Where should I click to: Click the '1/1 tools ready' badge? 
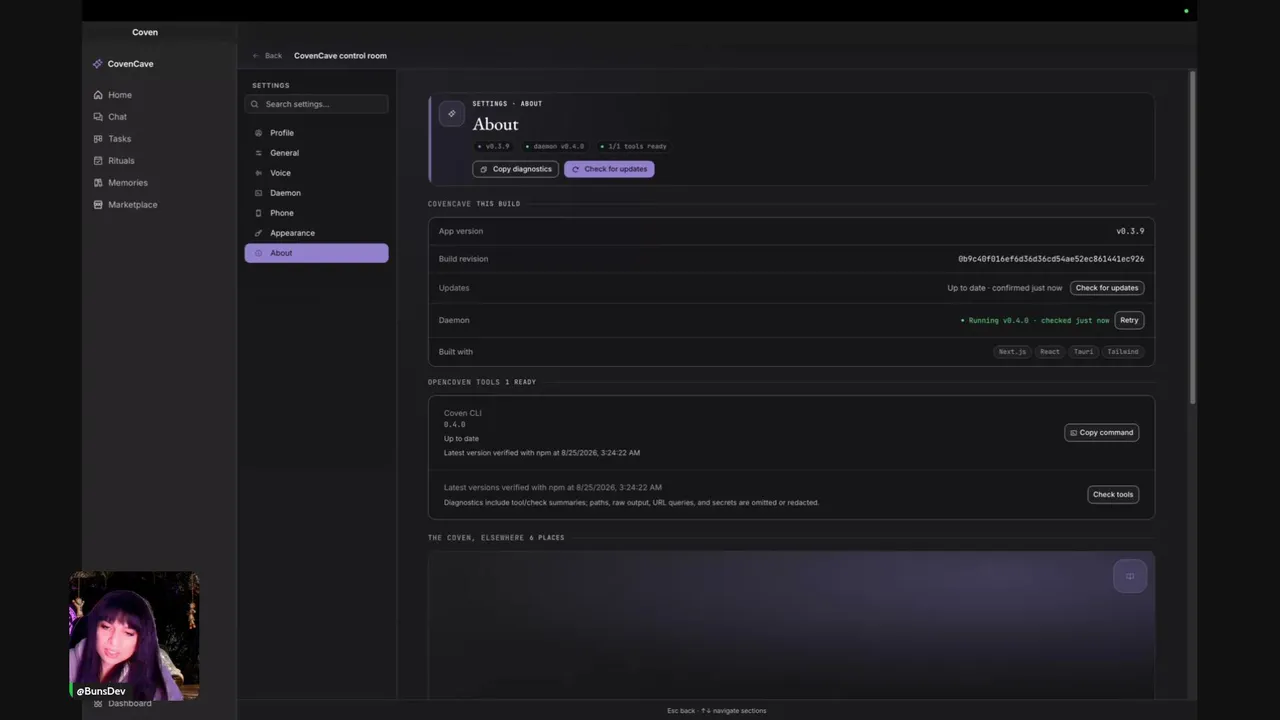tap(634, 147)
